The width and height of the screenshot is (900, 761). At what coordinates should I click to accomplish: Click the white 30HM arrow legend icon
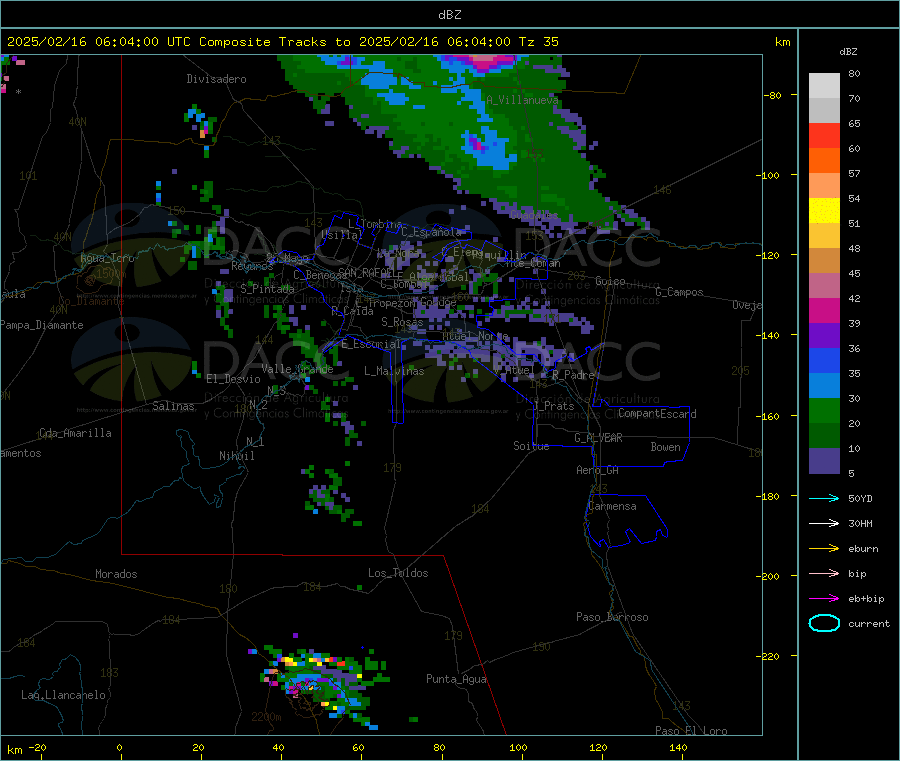click(x=824, y=523)
